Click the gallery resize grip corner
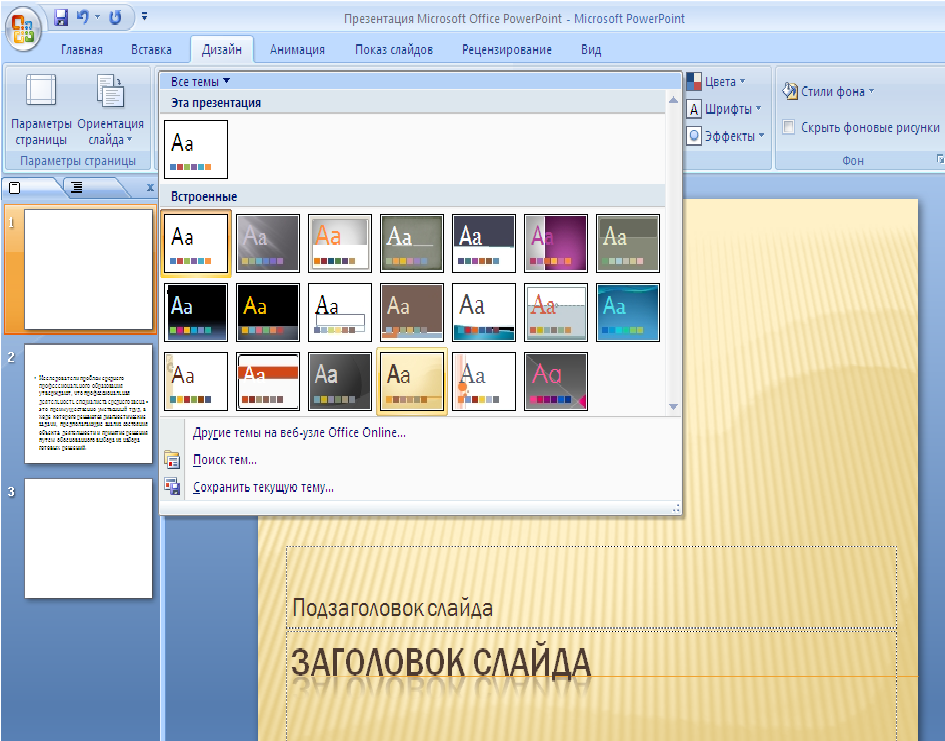Screen dimensions: 945x741 pyautogui.click(x=676, y=508)
